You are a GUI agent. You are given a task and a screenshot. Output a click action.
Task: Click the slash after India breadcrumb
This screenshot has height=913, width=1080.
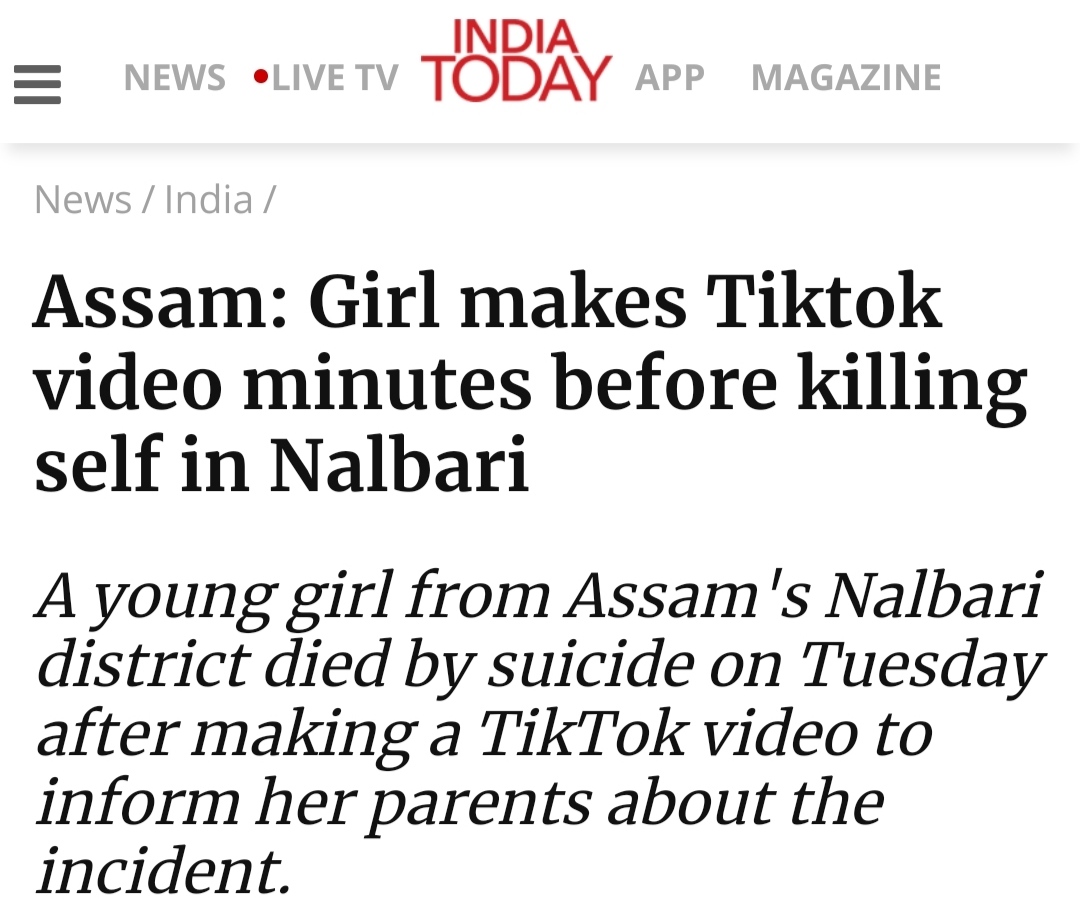(x=269, y=200)
